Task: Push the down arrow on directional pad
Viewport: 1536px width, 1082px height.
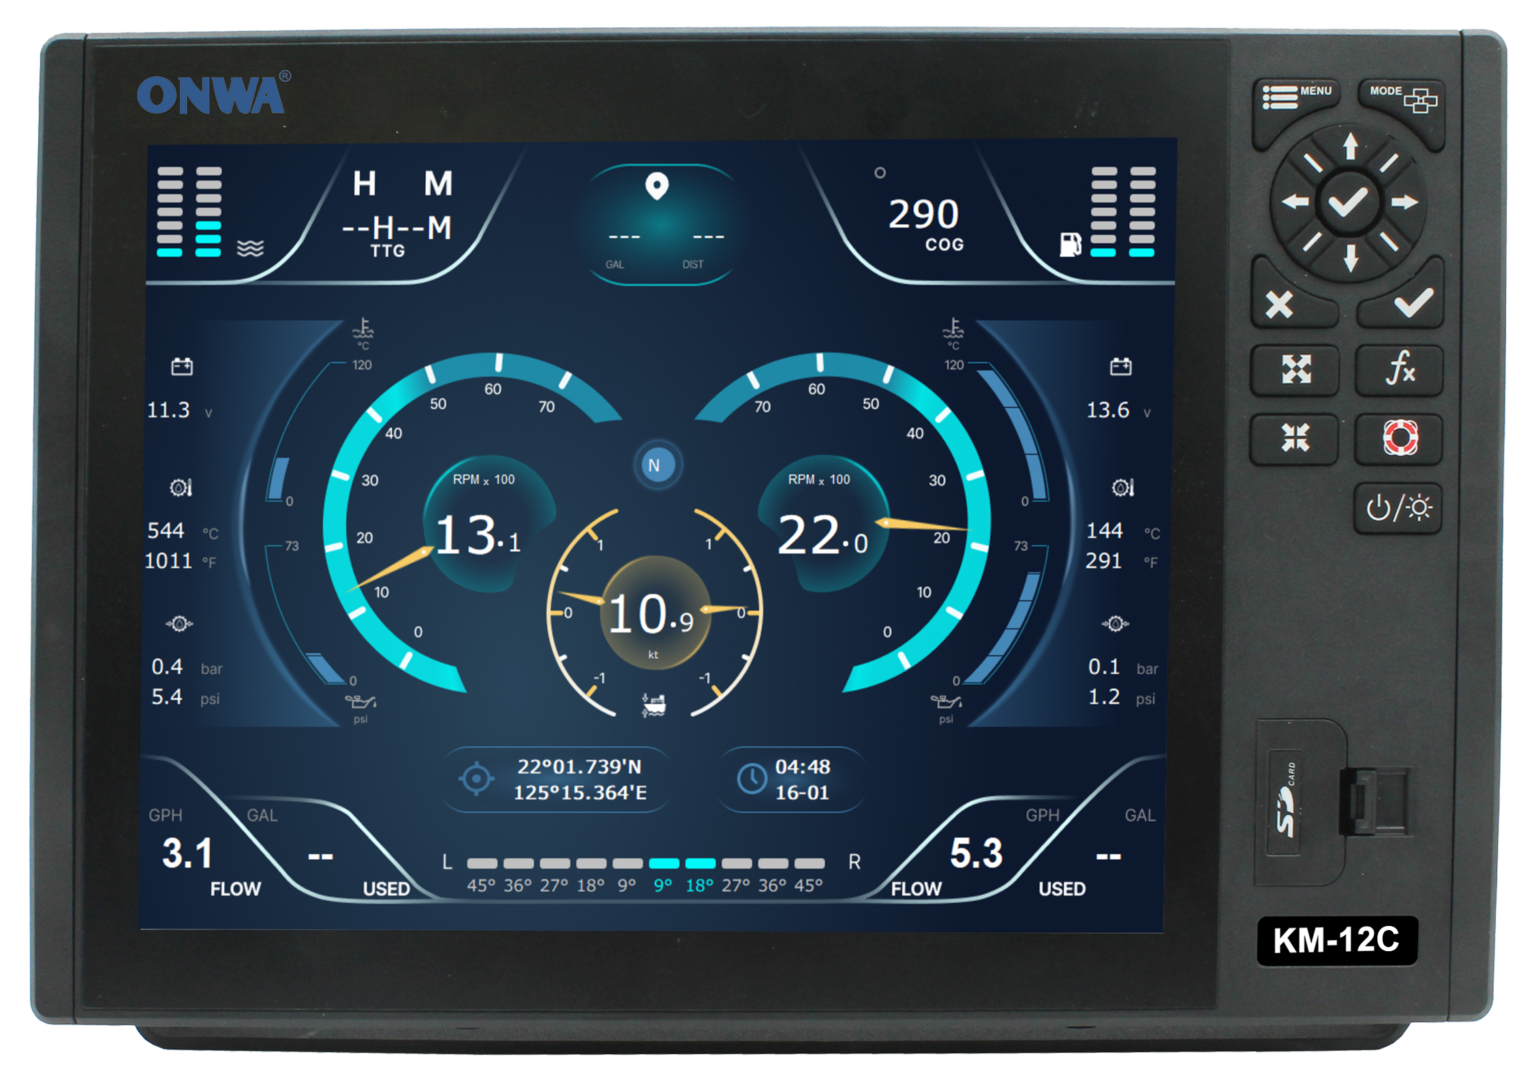Action: pos(1350,258)
